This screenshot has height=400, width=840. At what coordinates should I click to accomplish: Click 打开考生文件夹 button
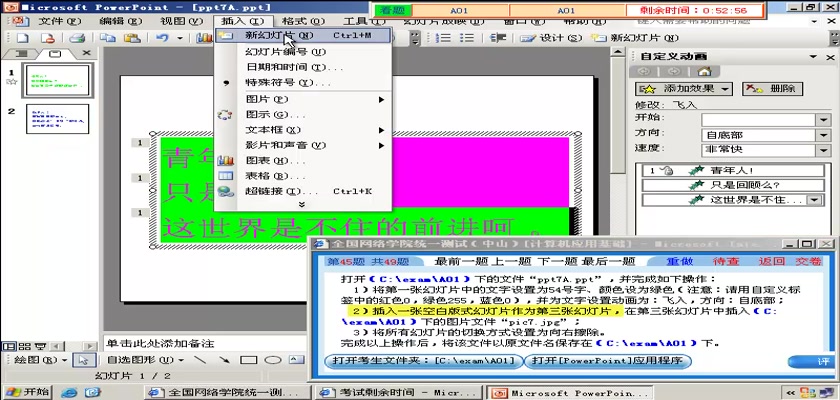click(x=423, y=361)
